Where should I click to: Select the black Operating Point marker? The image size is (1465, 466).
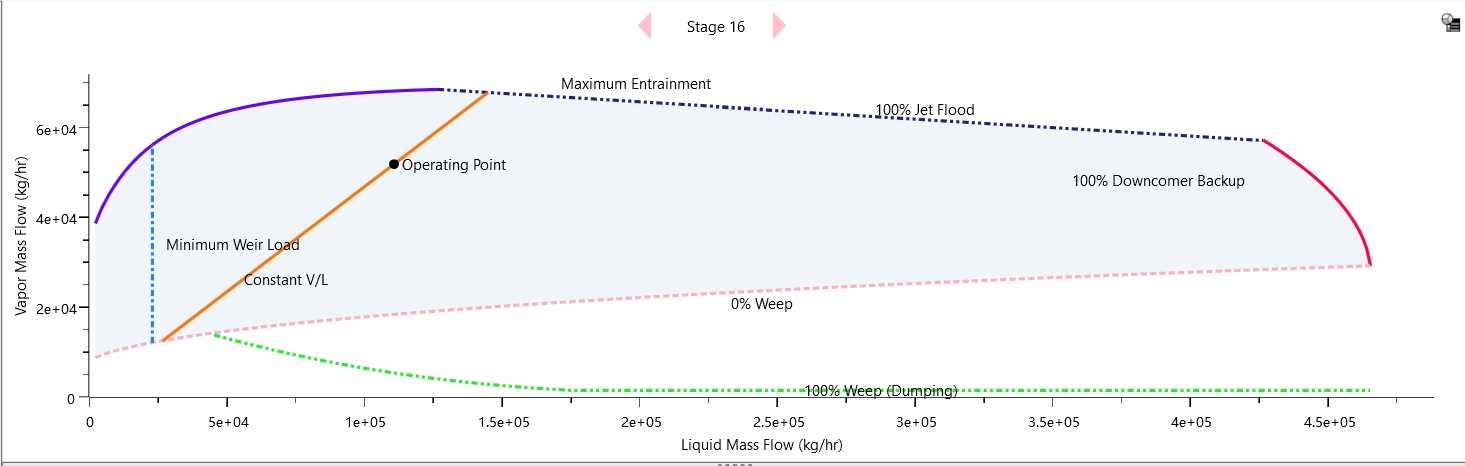tap(394, 164)
